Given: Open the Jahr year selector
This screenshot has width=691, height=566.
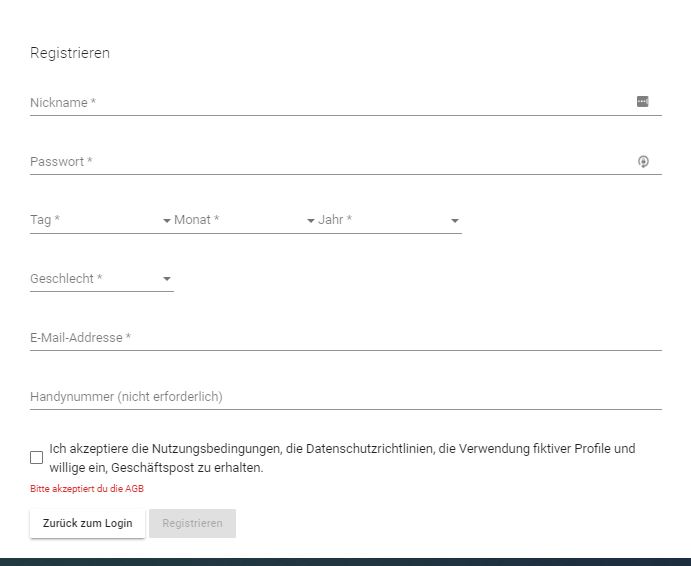Looking at the screenshot, I should point(390,220).
